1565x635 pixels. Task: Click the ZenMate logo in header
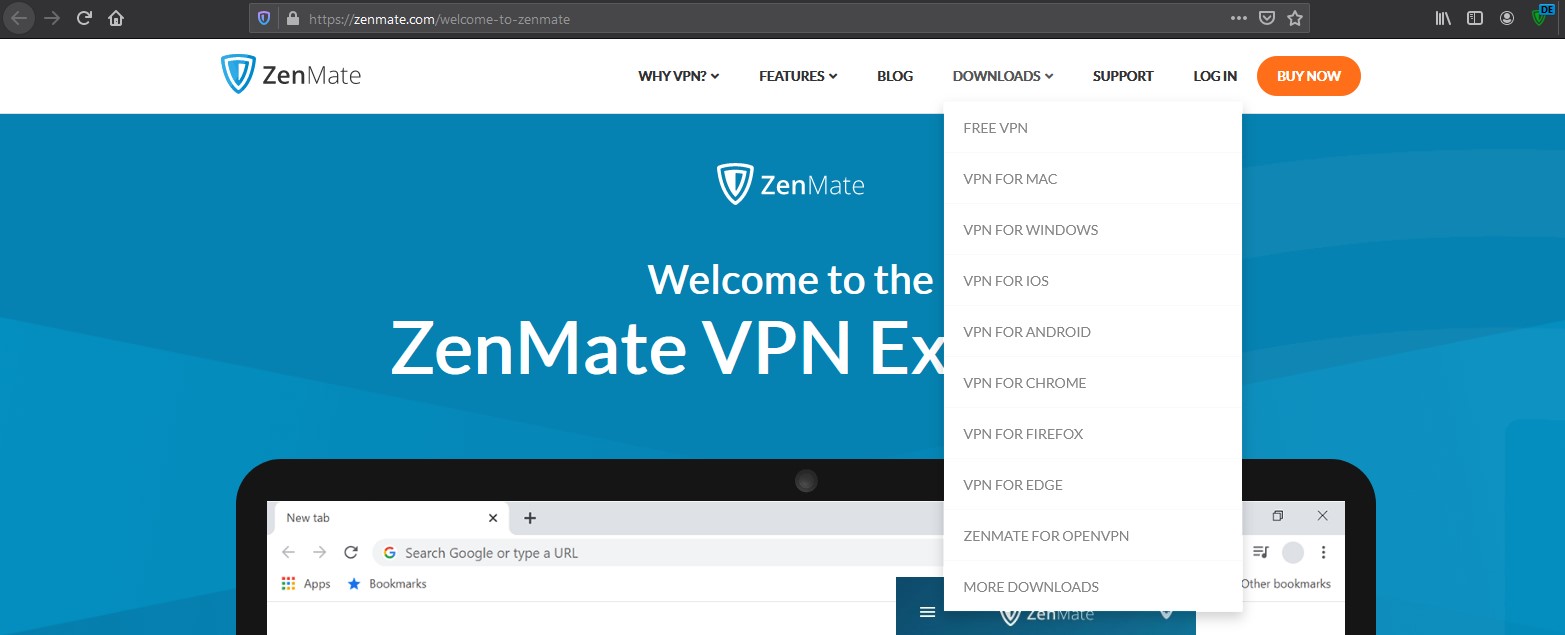click(291, 75)
